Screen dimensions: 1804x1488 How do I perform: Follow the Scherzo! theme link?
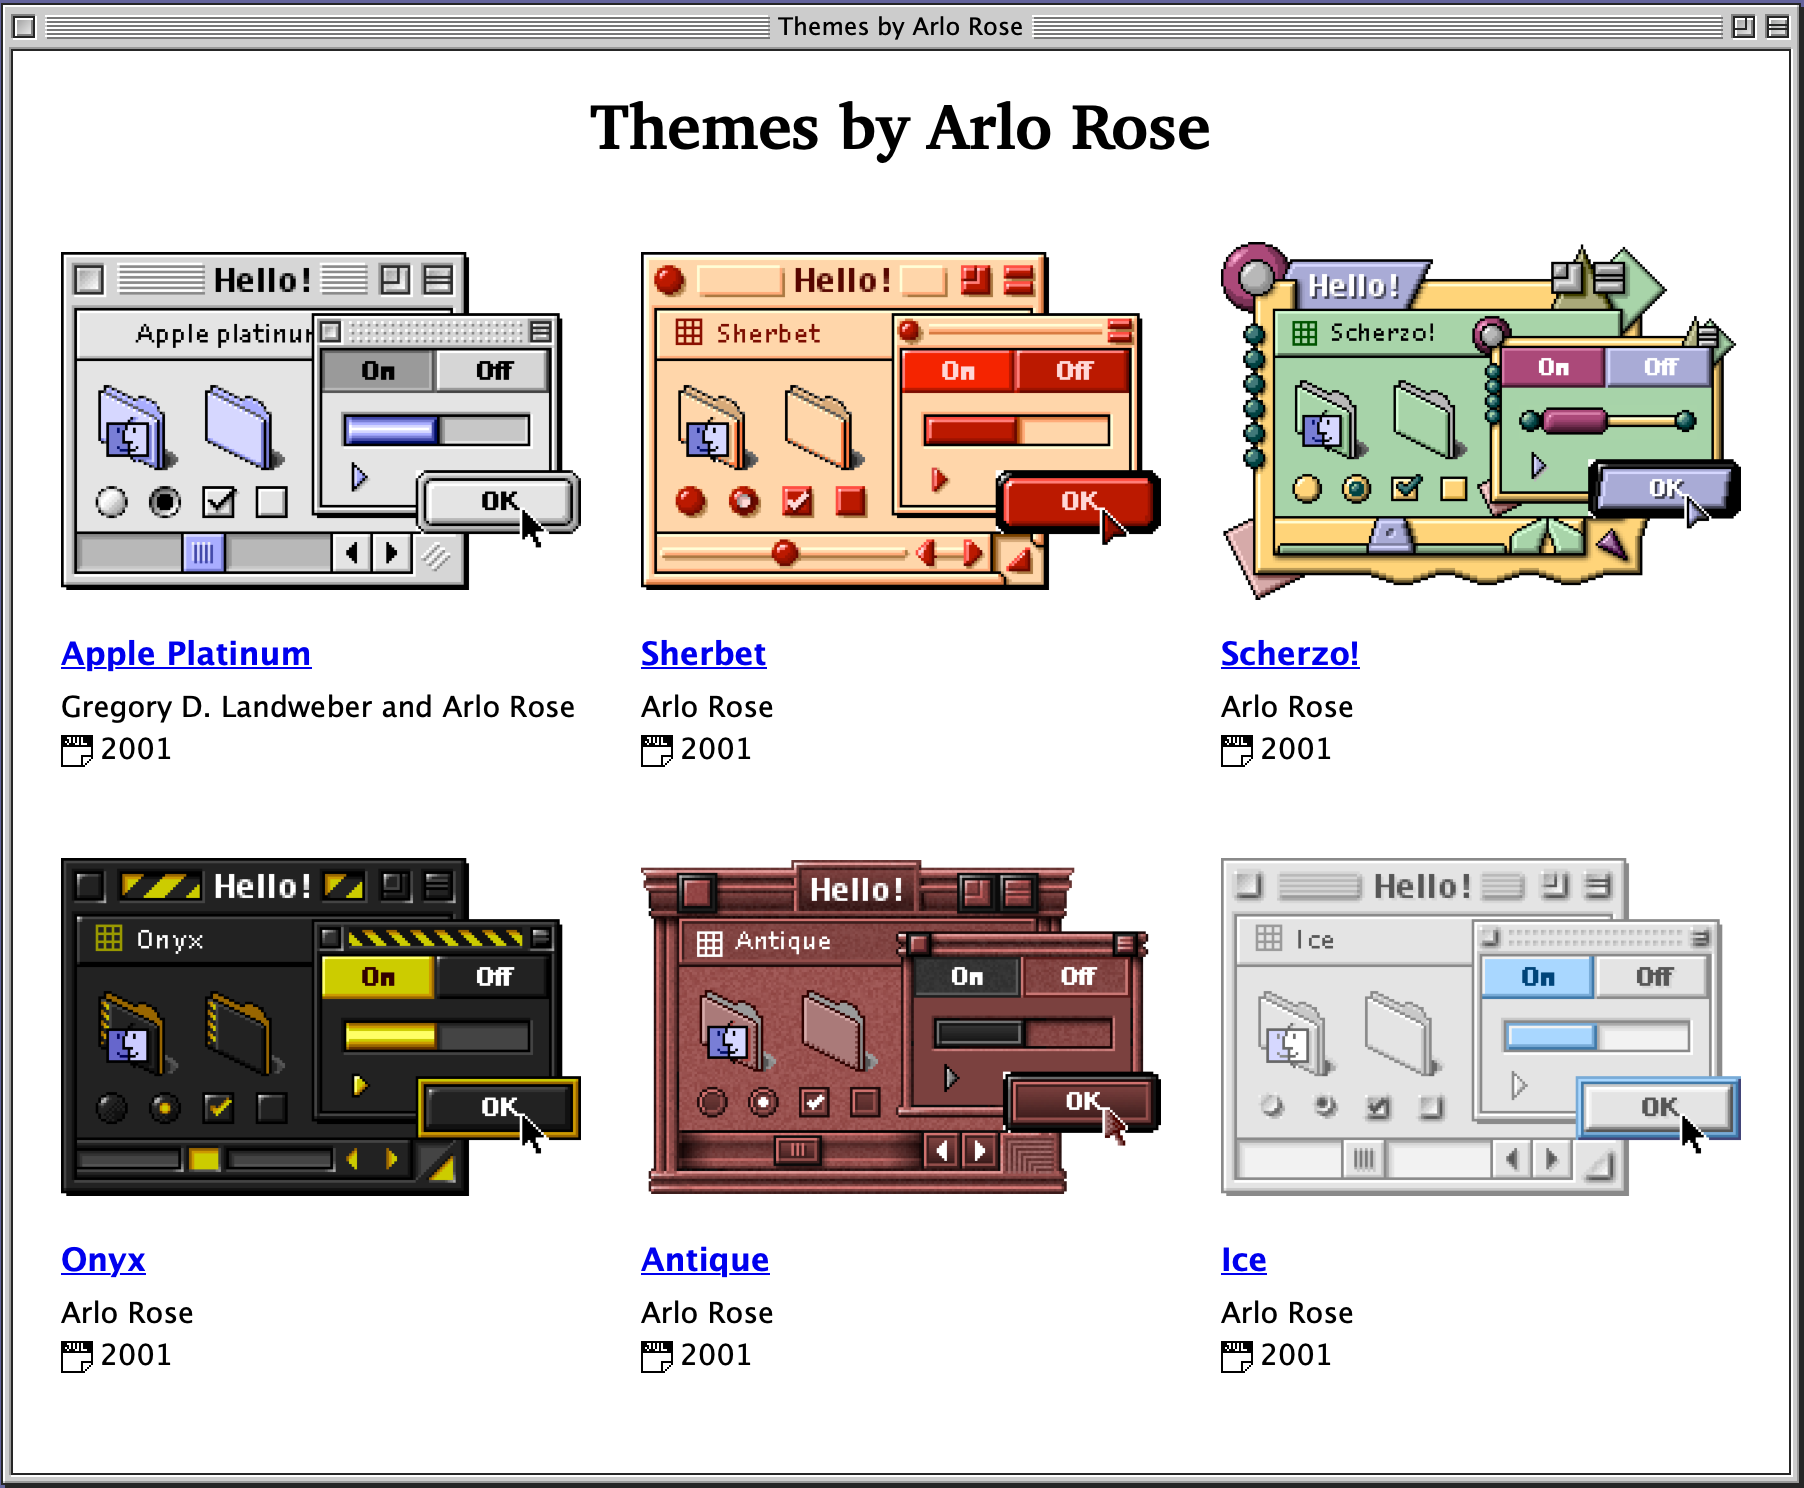1290,654
